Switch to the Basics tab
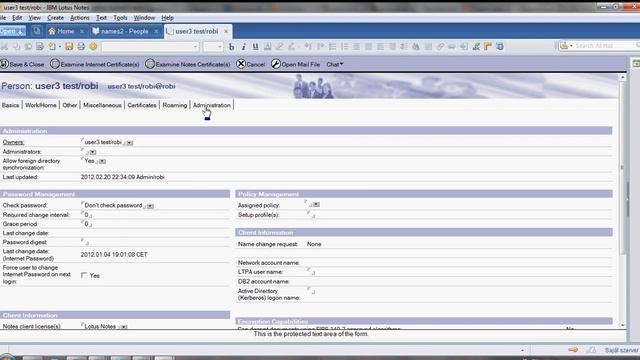 10,105
